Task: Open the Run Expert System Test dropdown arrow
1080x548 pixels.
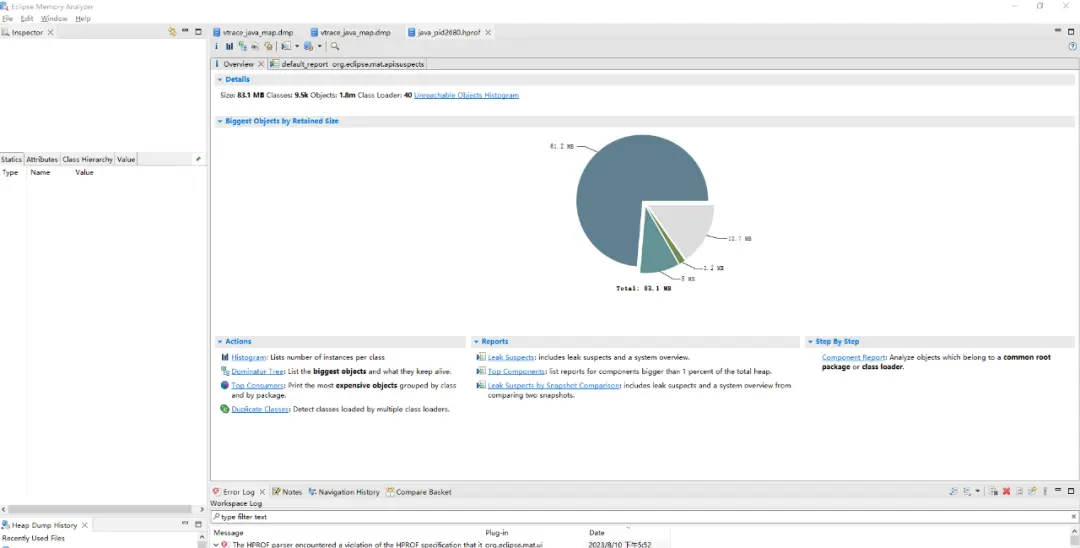Action: (297, 46)
